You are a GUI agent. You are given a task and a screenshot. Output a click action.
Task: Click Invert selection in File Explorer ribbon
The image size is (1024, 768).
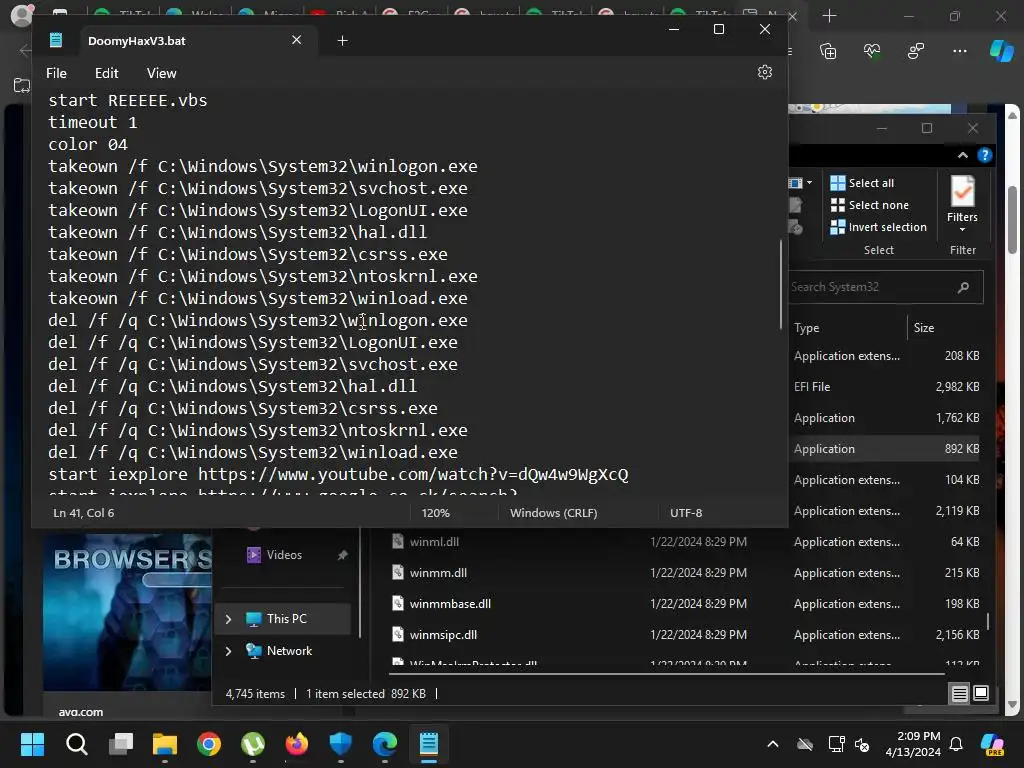[878, 227]
